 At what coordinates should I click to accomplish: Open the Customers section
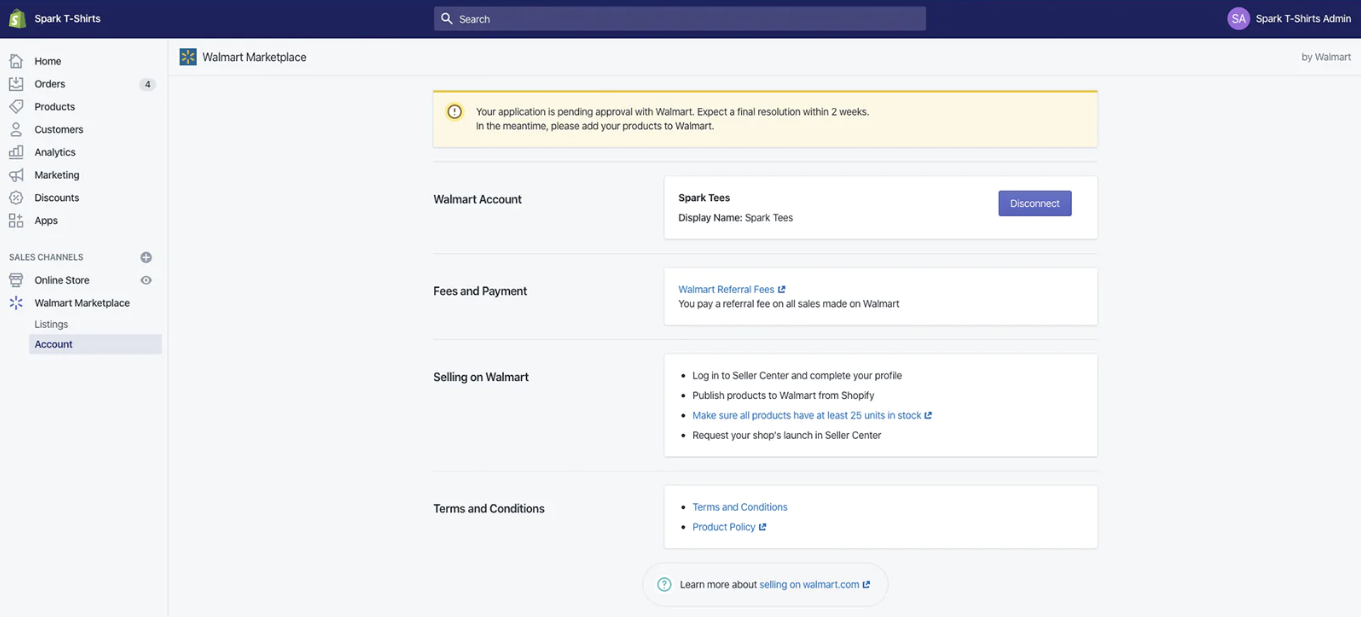[x=58, y=129]
